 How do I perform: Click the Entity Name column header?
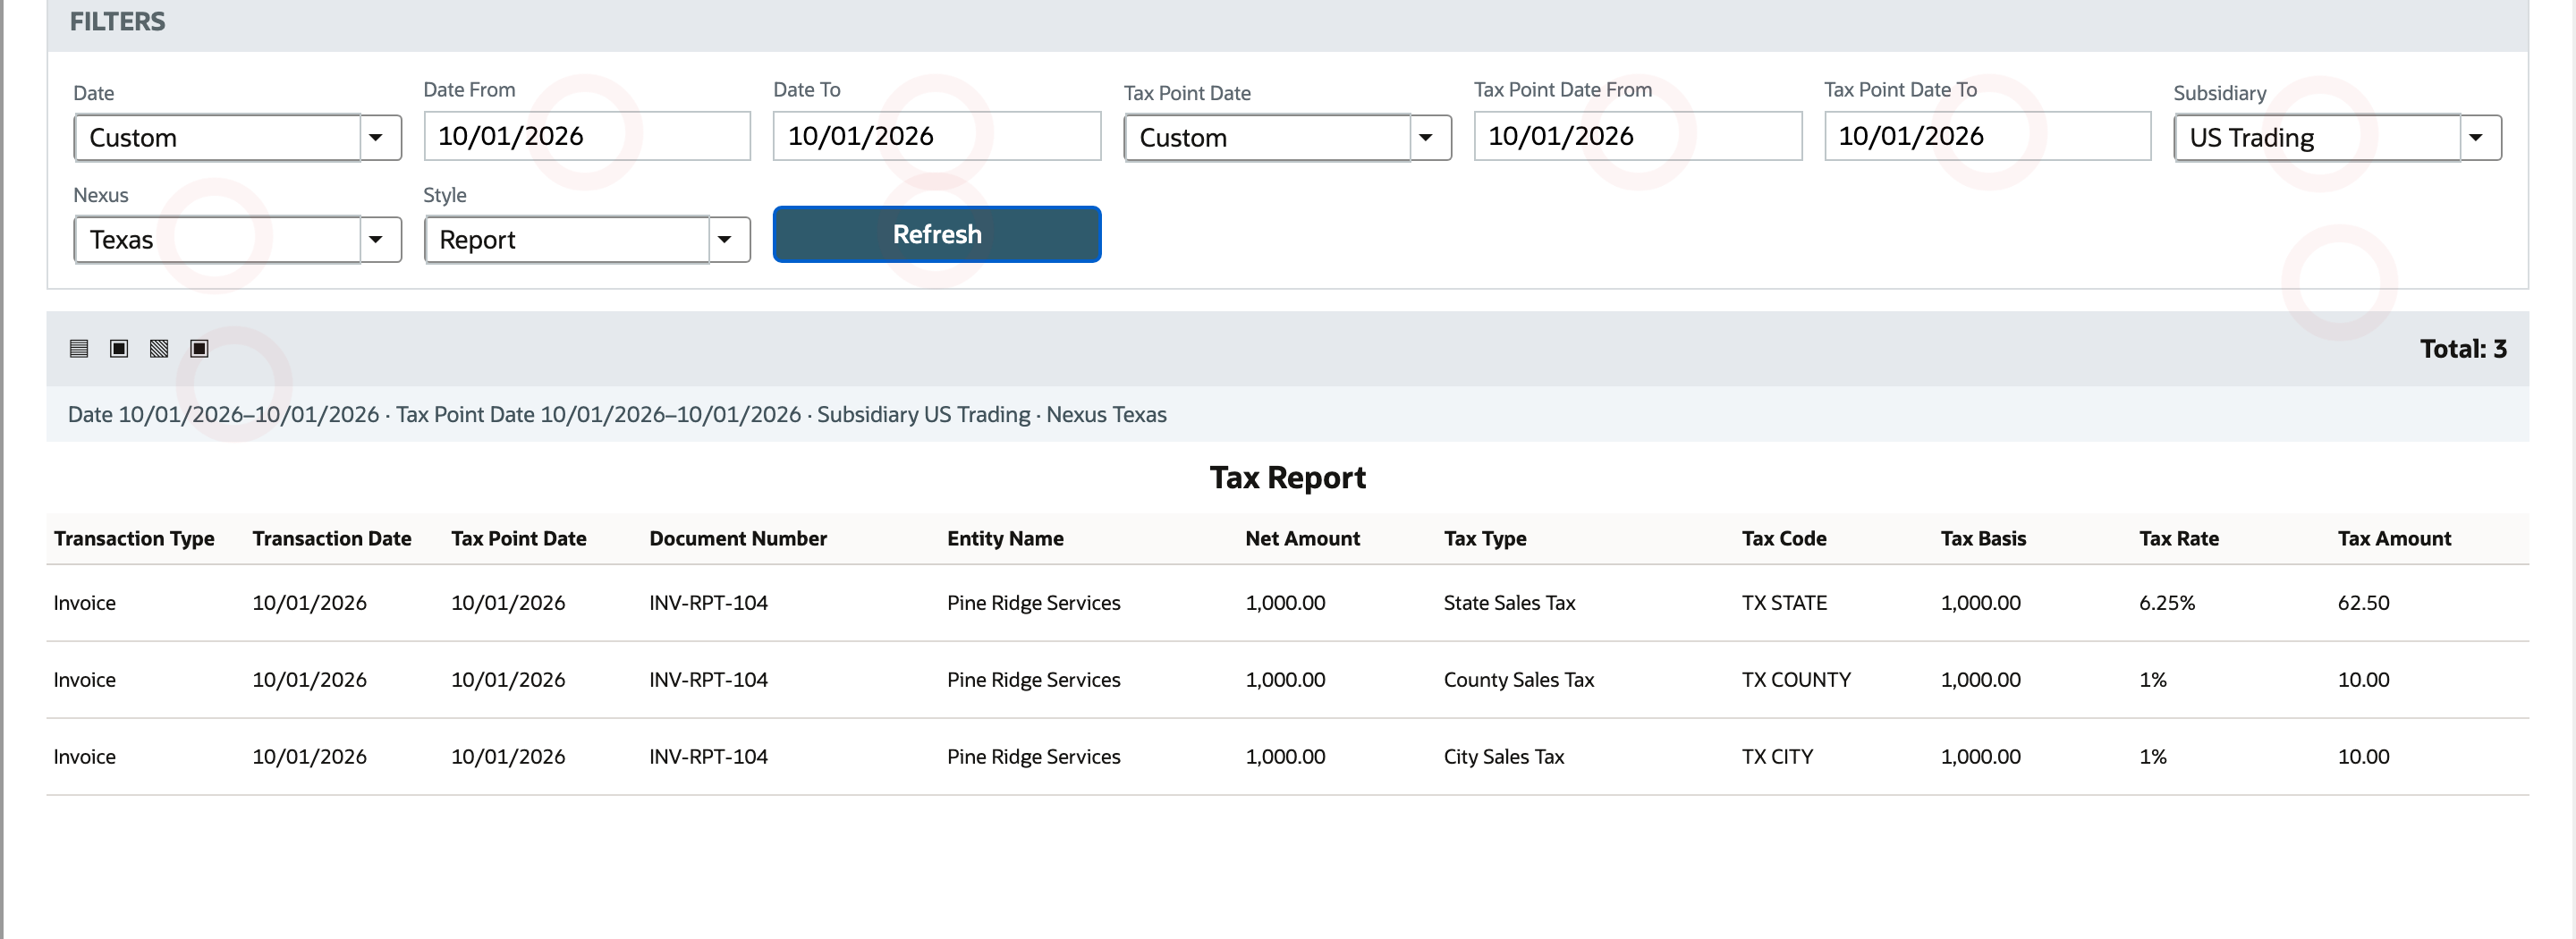1005,539
